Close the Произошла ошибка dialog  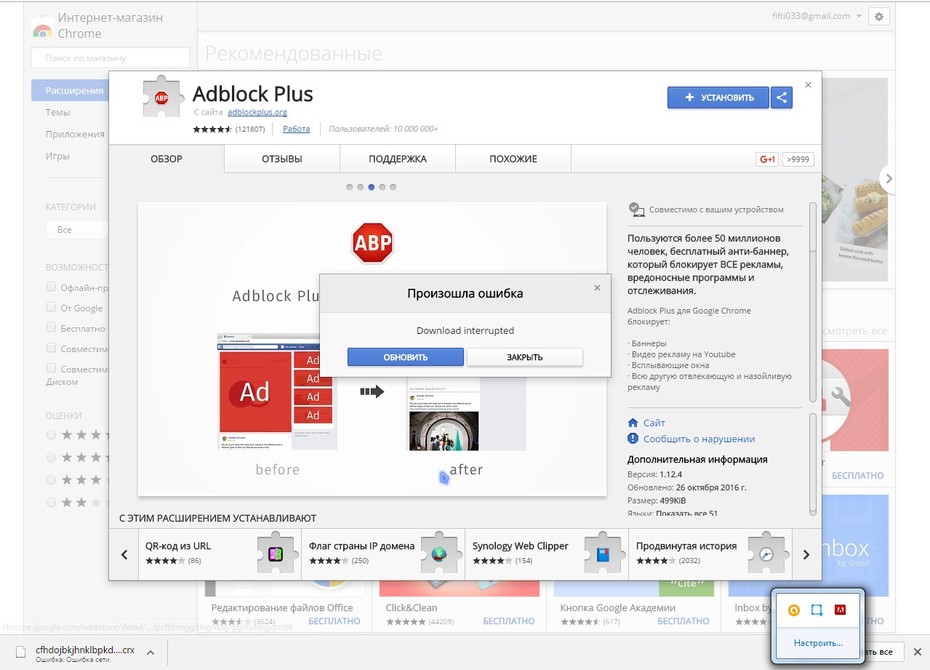point(597,288)
